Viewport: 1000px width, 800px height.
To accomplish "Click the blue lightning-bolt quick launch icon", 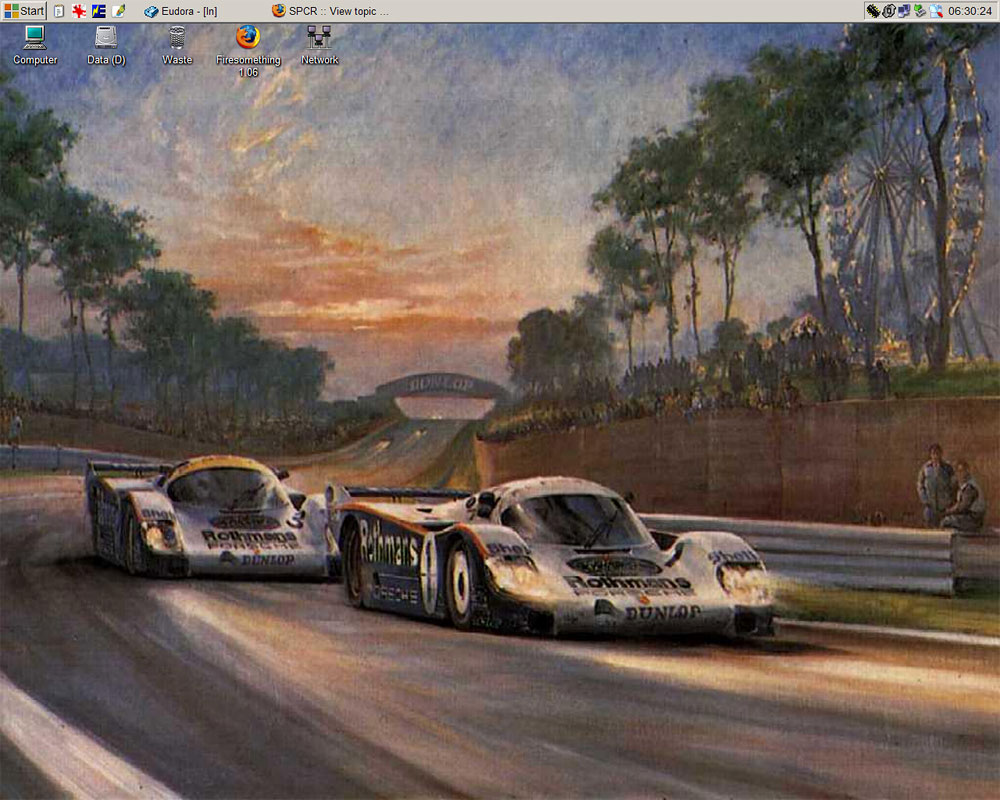I will 99,11.
